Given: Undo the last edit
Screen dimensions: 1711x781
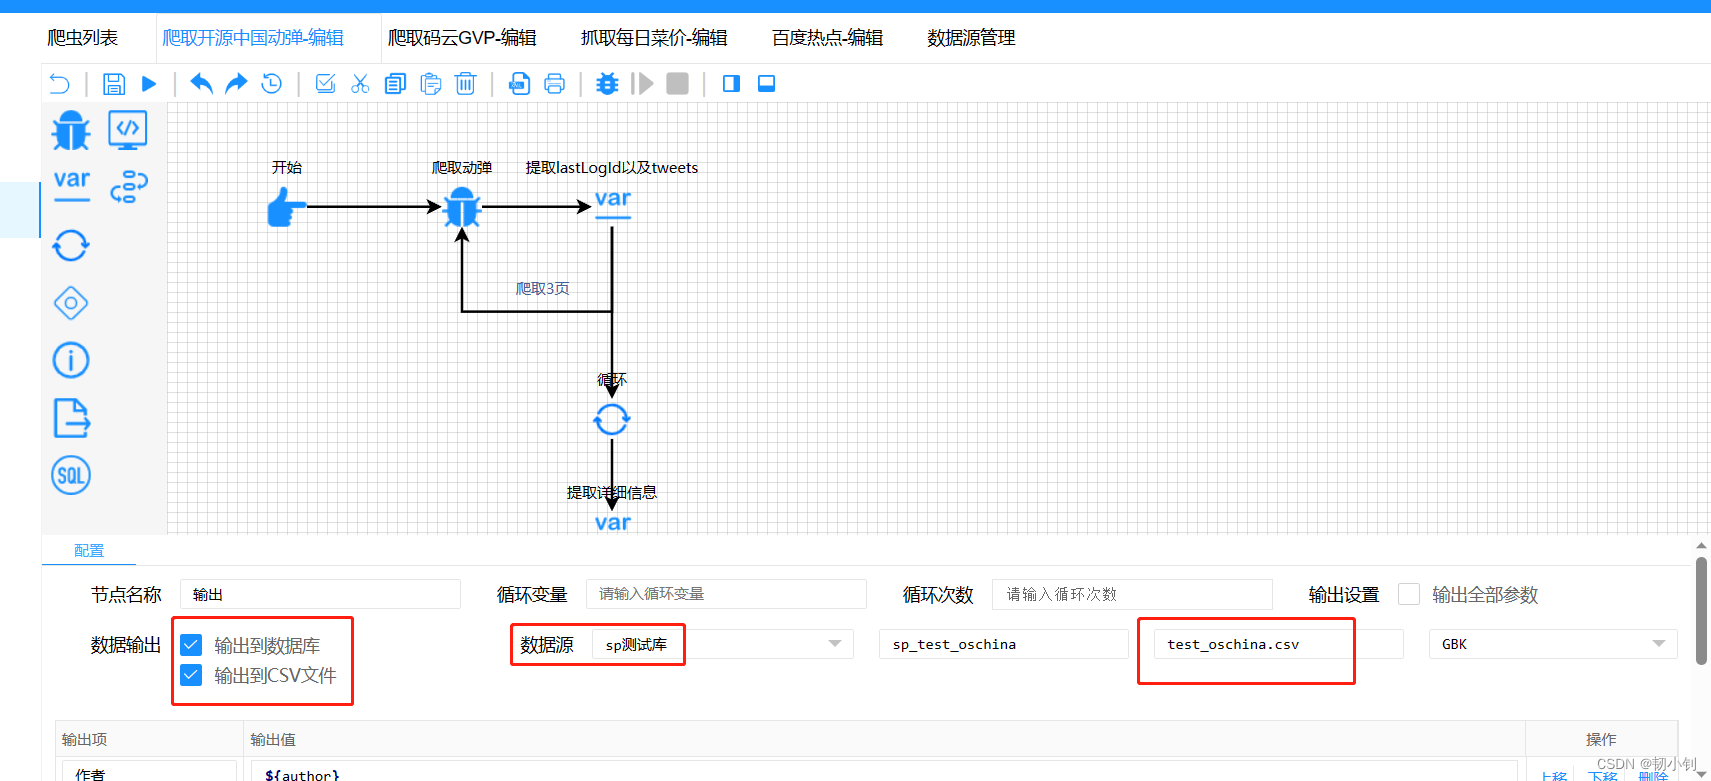Looking at the screenshot, I should 201,84.
